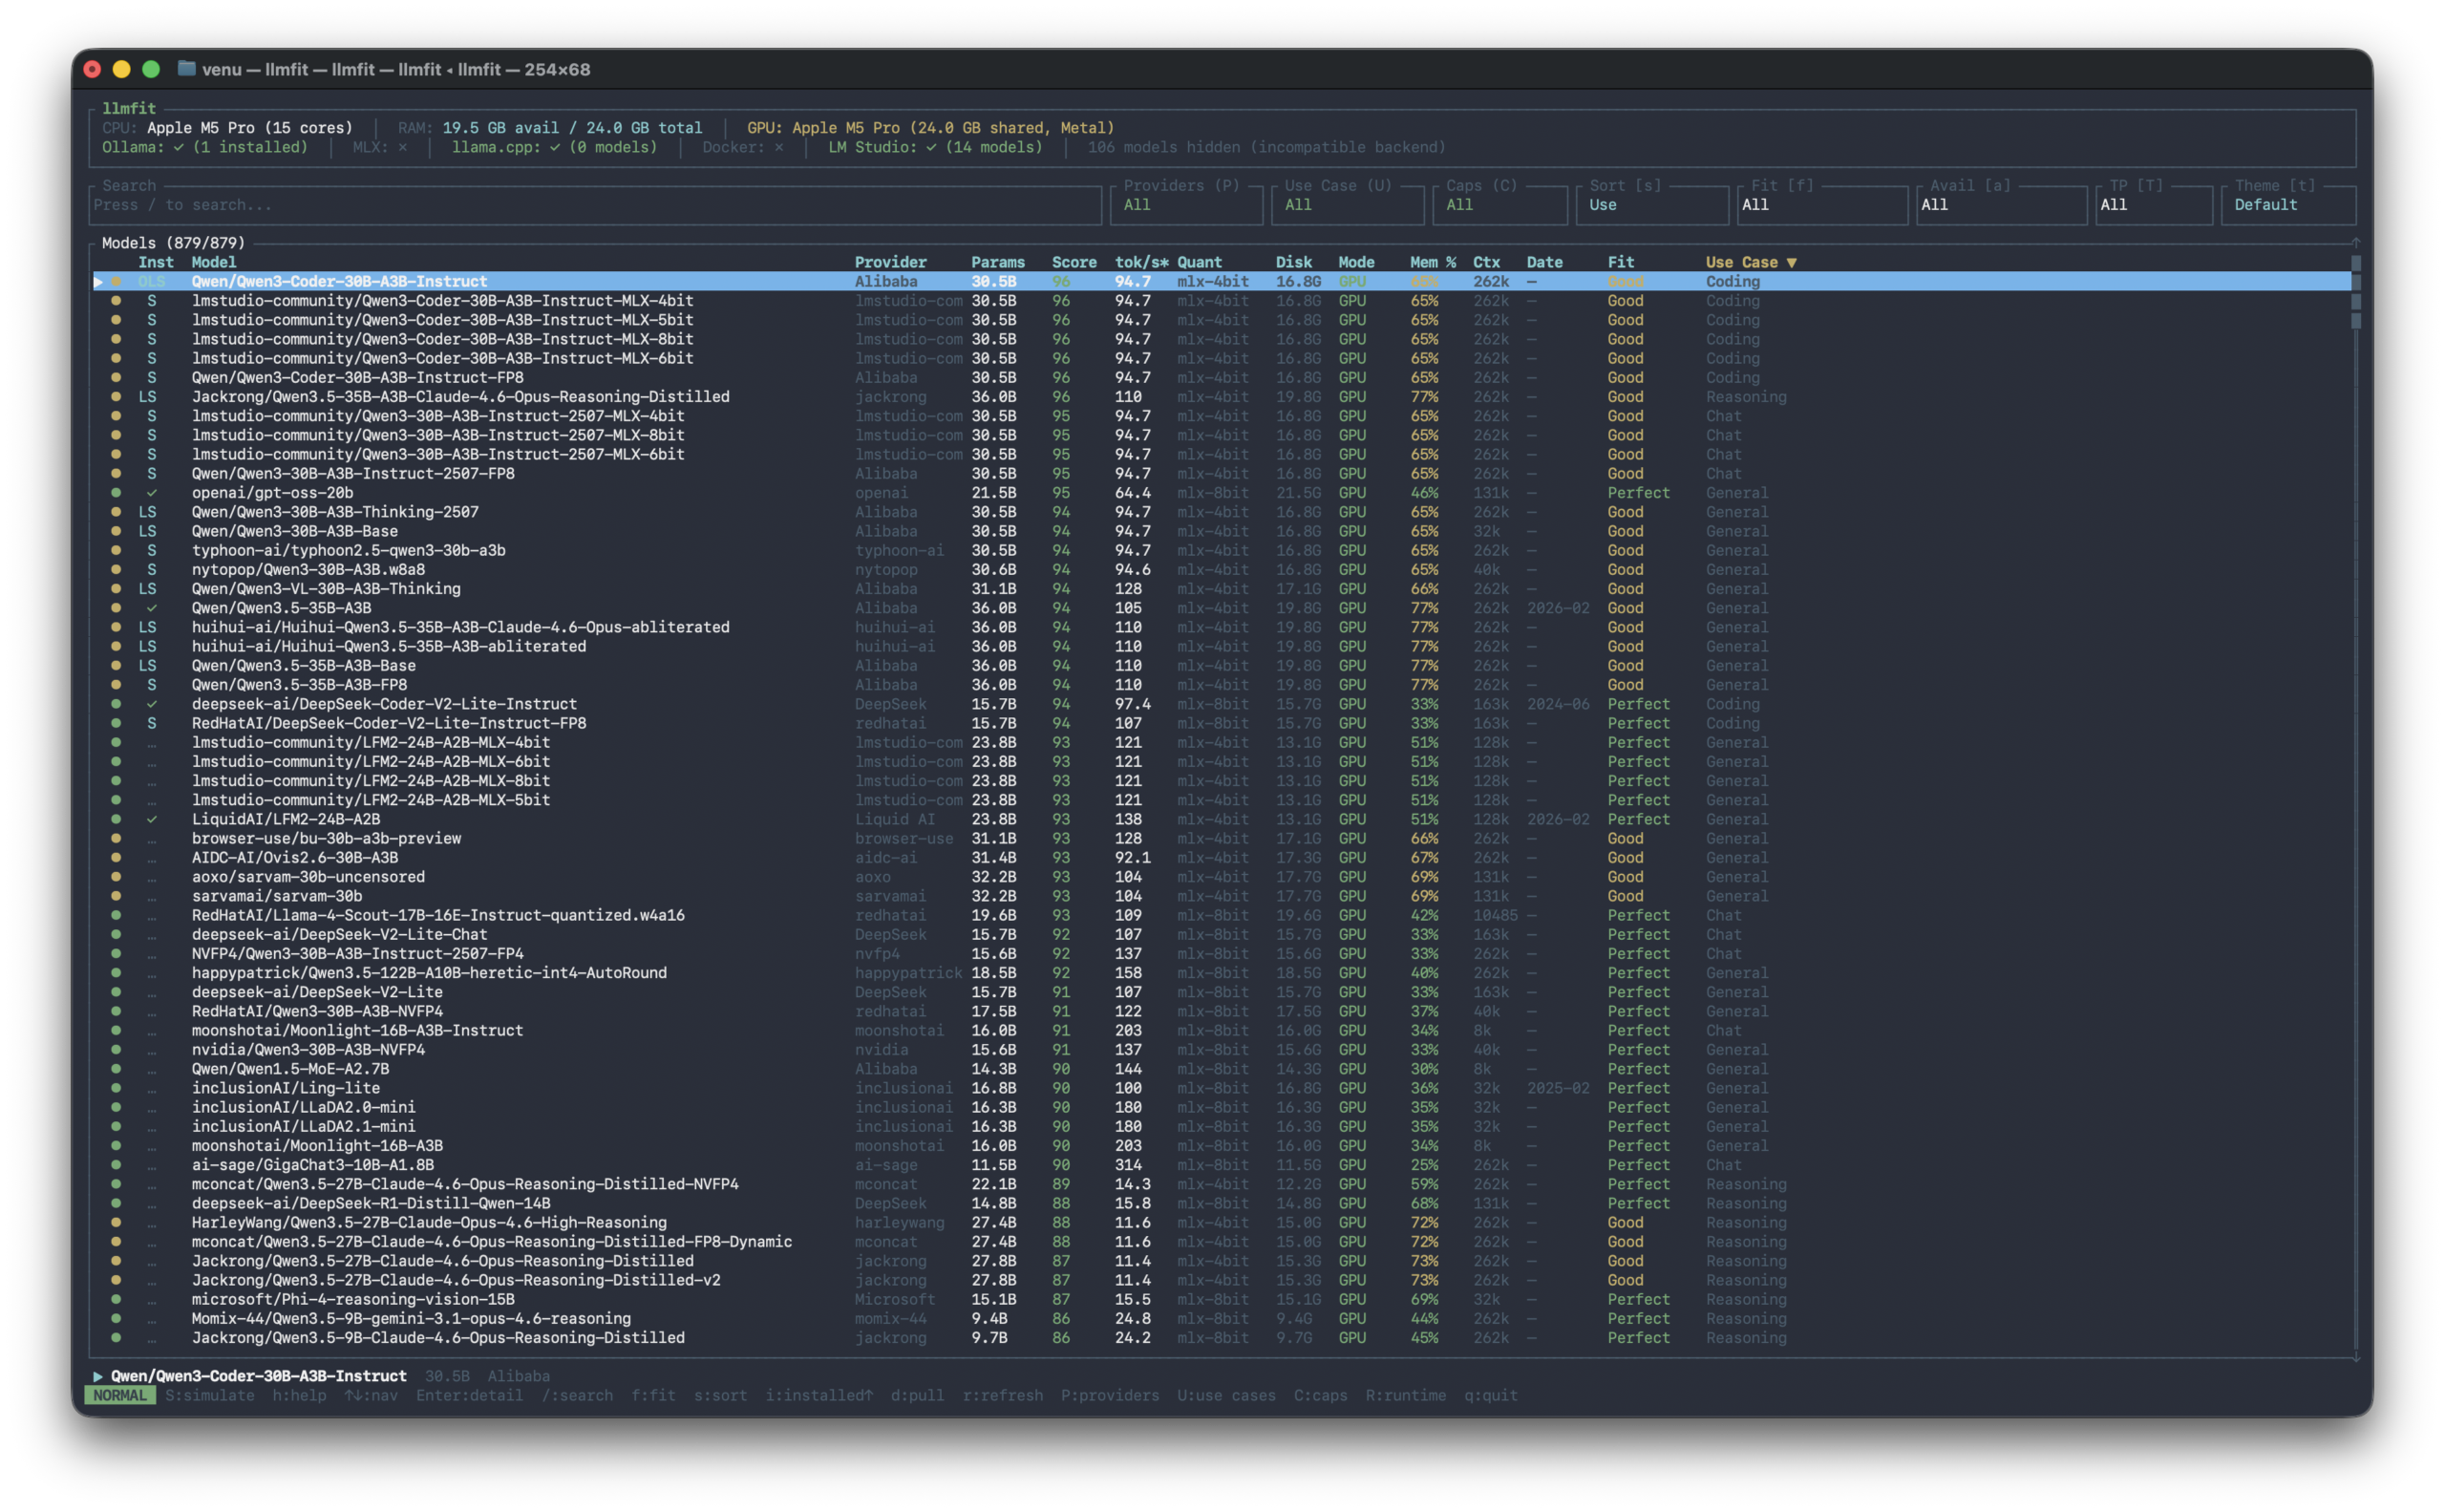Click installed checkmark for openai/gpt-oss-20b
Screen dimensions: 2445x1512
tap(152, 493)
